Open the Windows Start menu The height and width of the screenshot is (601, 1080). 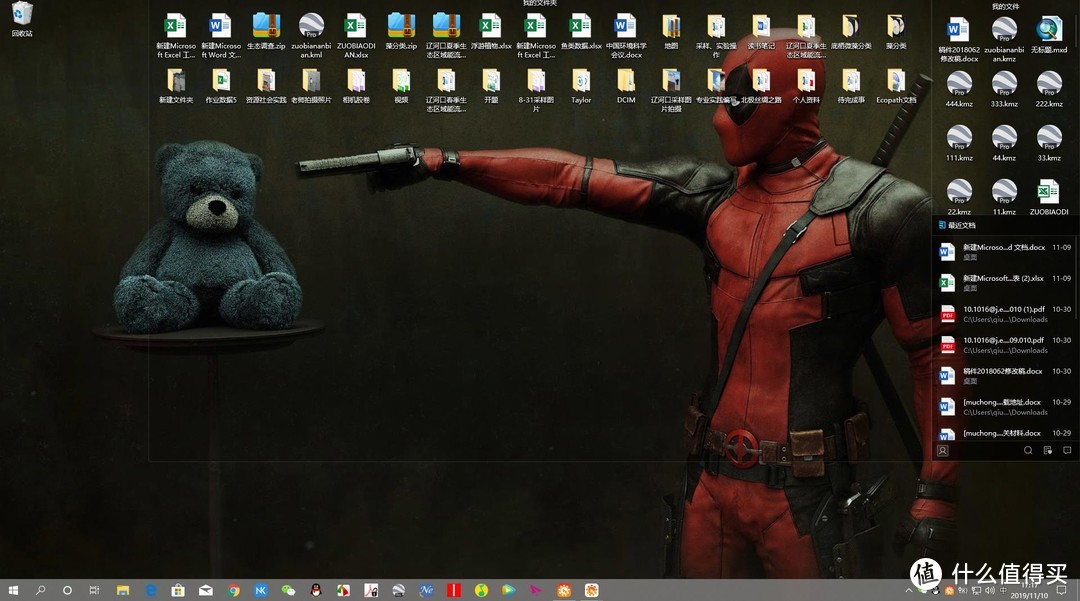click(x=13, y=590)
